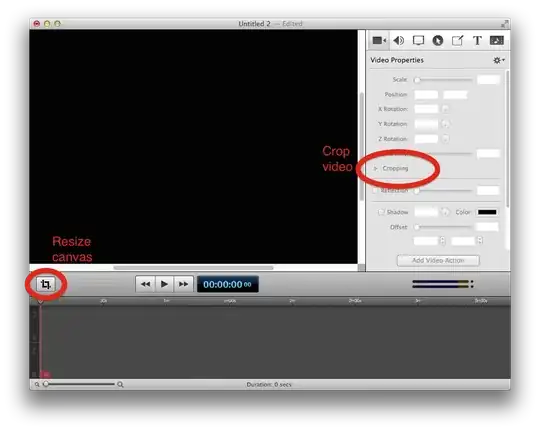
Task: Enable the Reflection checkbox
Action: [x=375, y=191]
